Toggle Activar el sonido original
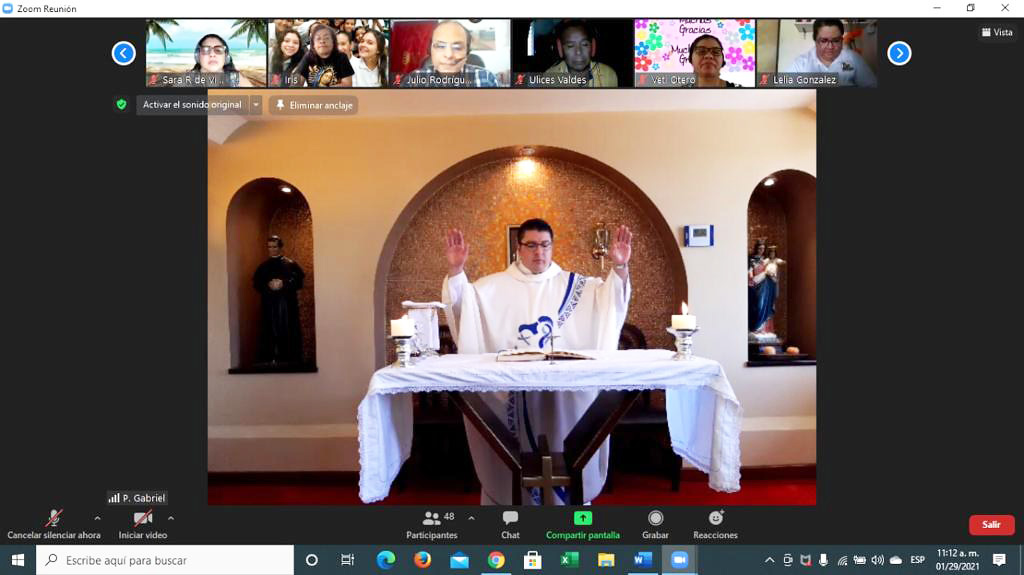Screen dimensions: 1024x575 tap(192, 105)
